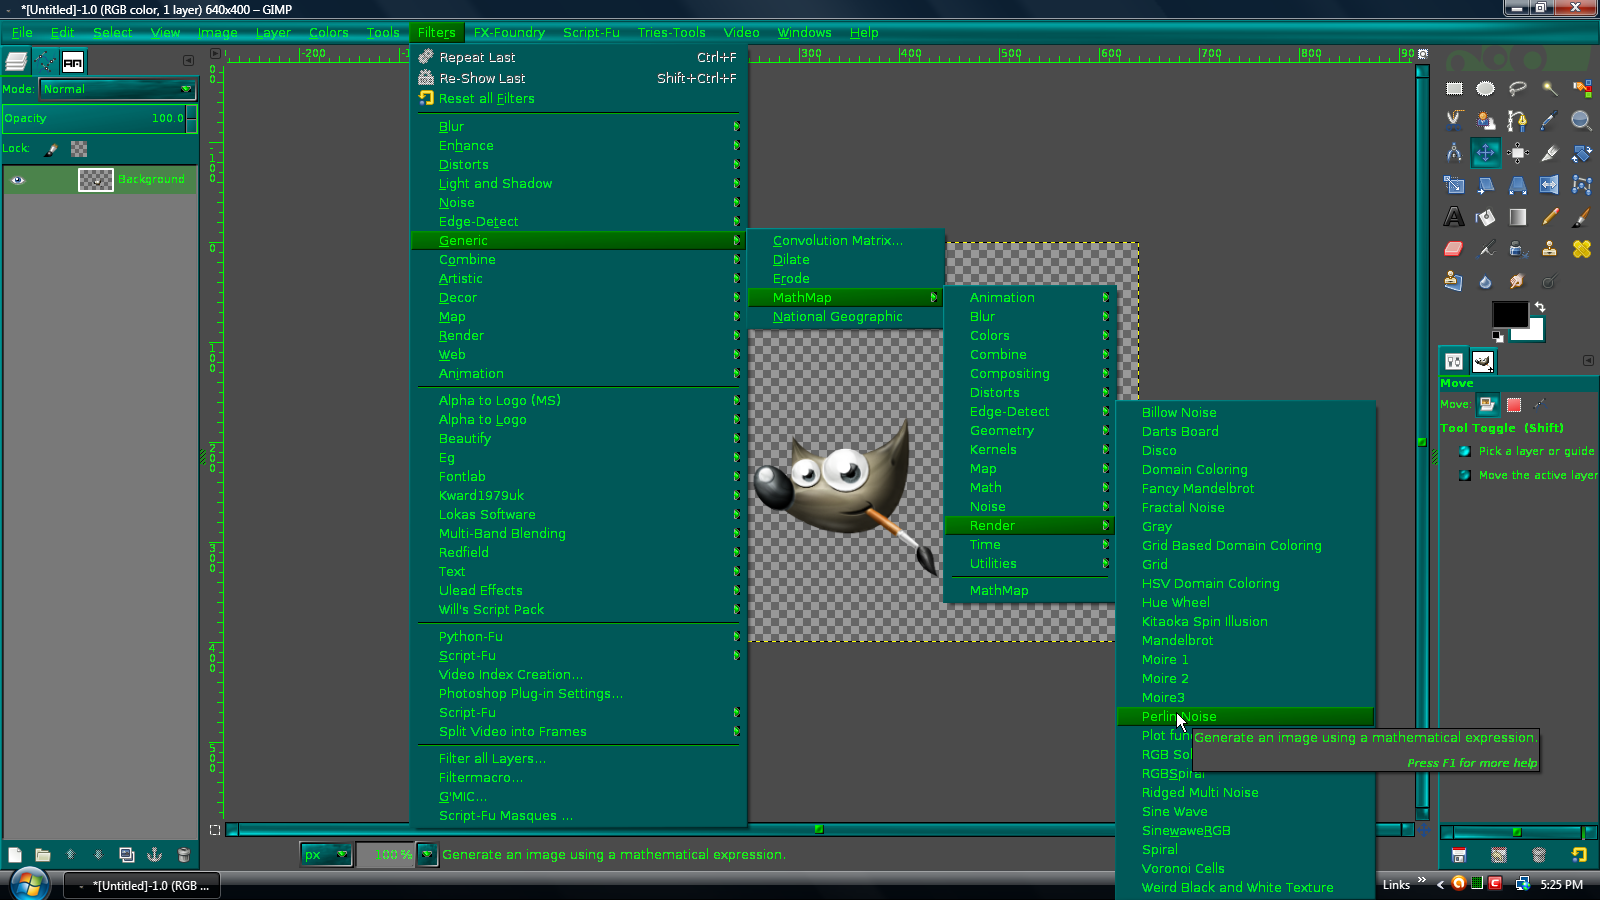Open the Windows menu
Viewport: 1600px width, 900px height.
pos(805,33)
